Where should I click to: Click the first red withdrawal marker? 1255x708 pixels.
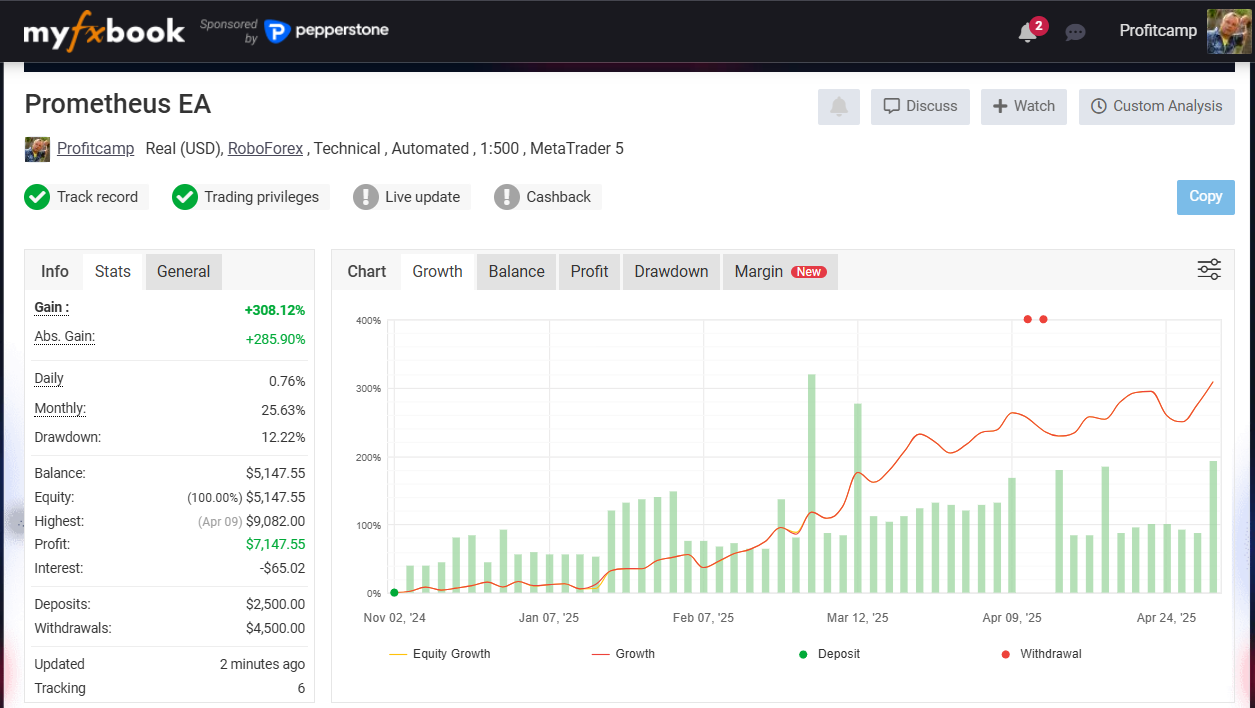click(1027, 320)
